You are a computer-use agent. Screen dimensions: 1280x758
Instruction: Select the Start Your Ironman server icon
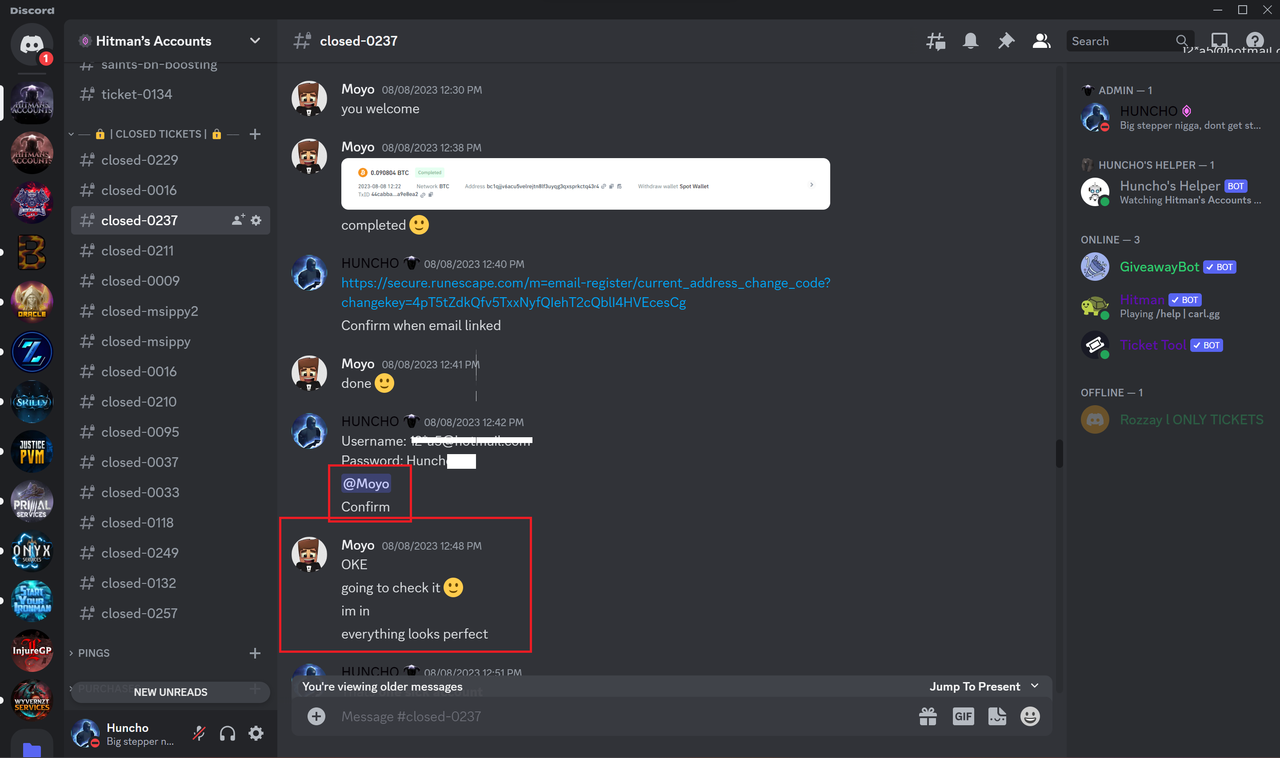coord(31,601)
